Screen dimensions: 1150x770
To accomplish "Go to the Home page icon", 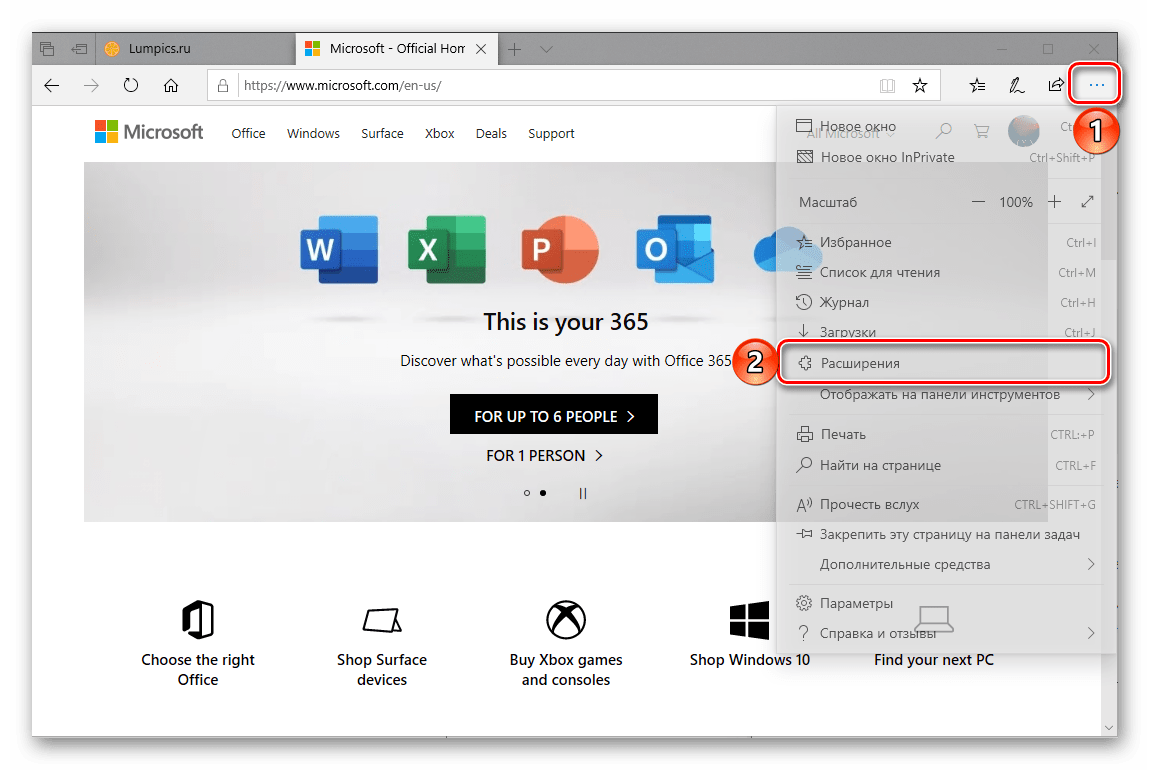I will pyautogui.click(x=171, y=86).
